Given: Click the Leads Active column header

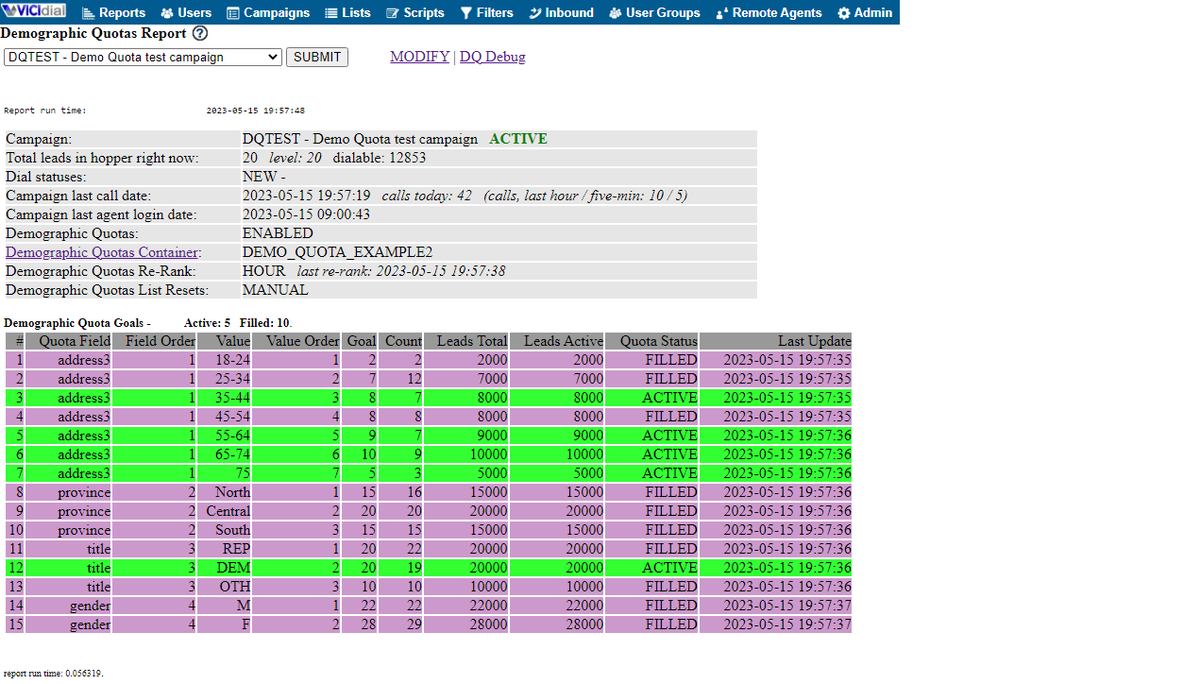Looking at the screenshot, I should [557, 341].
